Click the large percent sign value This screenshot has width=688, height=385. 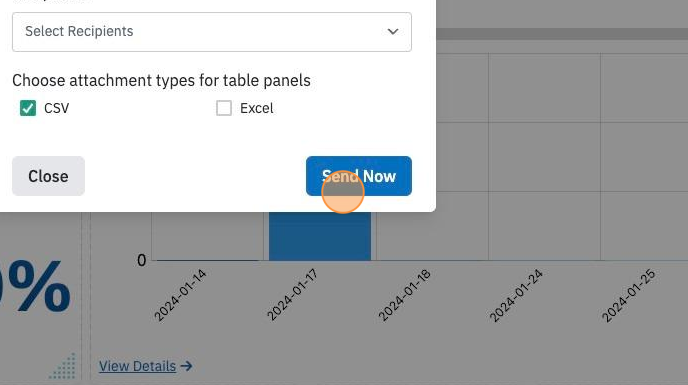click(37, 286)
